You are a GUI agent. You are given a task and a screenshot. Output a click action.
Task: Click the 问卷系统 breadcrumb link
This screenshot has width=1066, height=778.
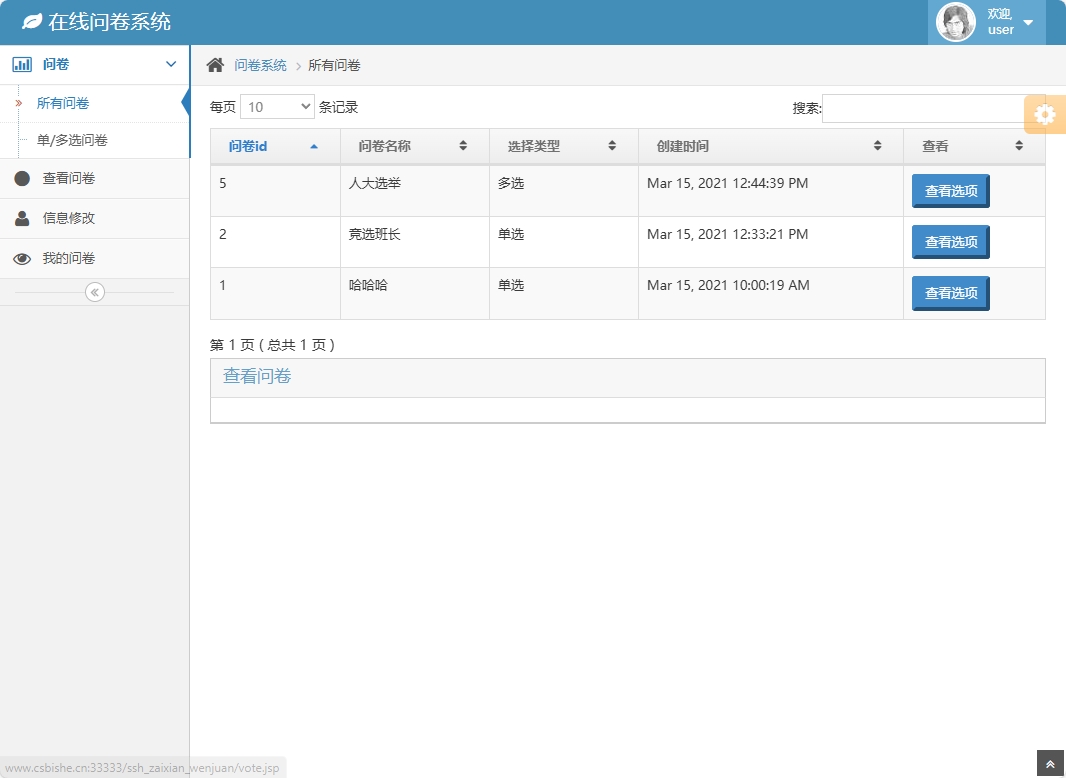point(260,65)
